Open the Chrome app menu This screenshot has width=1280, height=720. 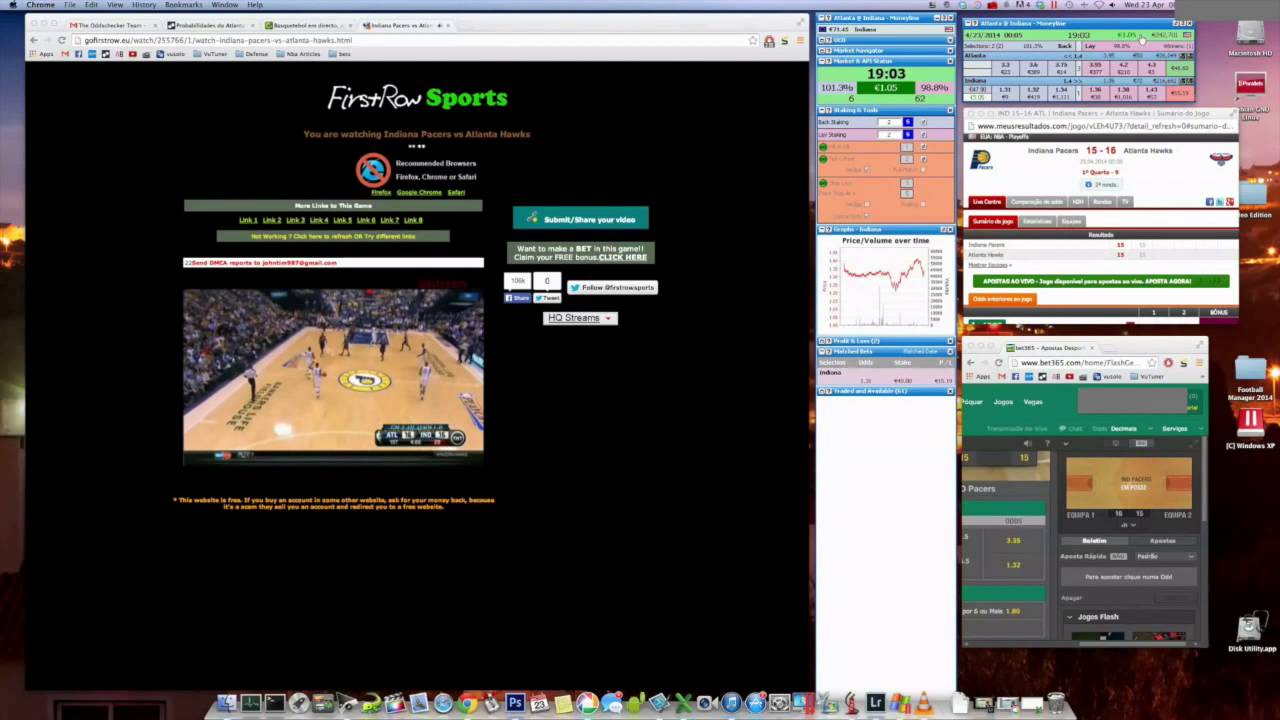tap(41, 5)
